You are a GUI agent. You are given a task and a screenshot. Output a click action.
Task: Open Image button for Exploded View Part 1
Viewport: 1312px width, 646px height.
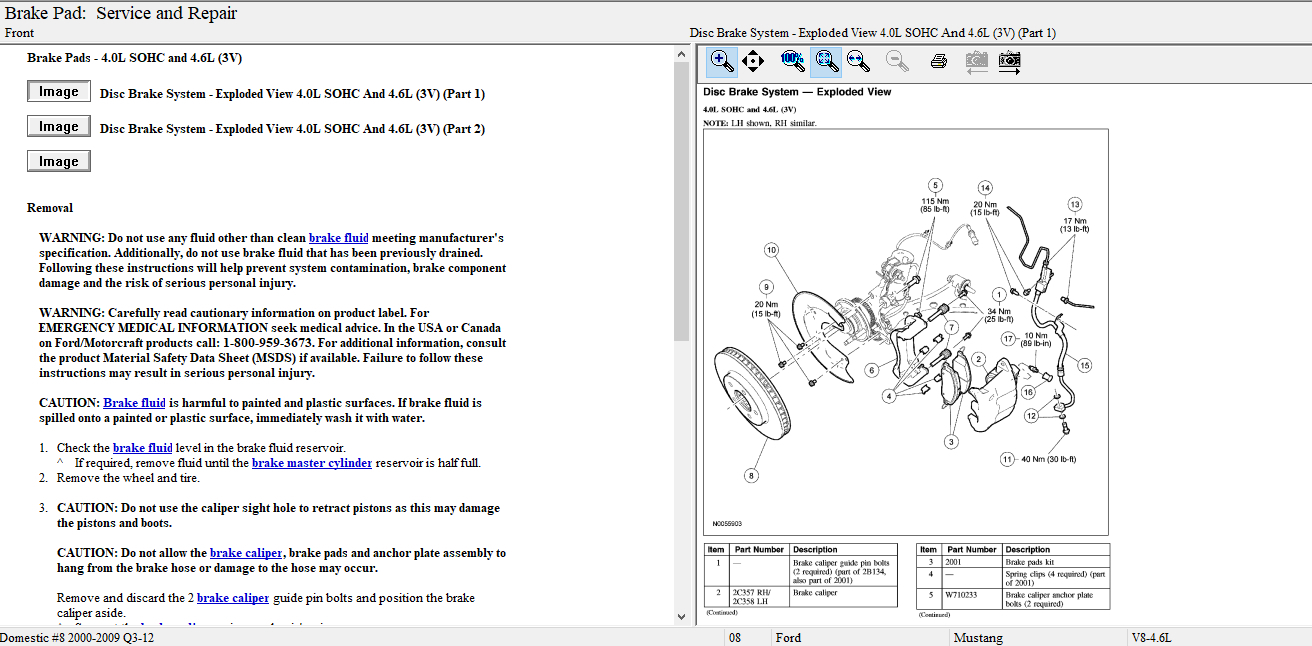[58, 92]
